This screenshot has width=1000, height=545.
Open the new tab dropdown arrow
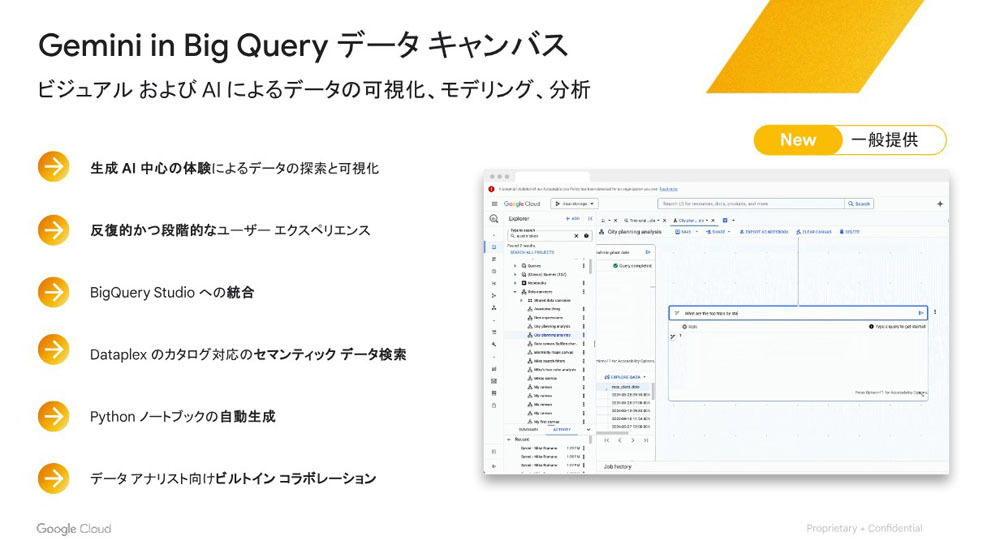733,221
